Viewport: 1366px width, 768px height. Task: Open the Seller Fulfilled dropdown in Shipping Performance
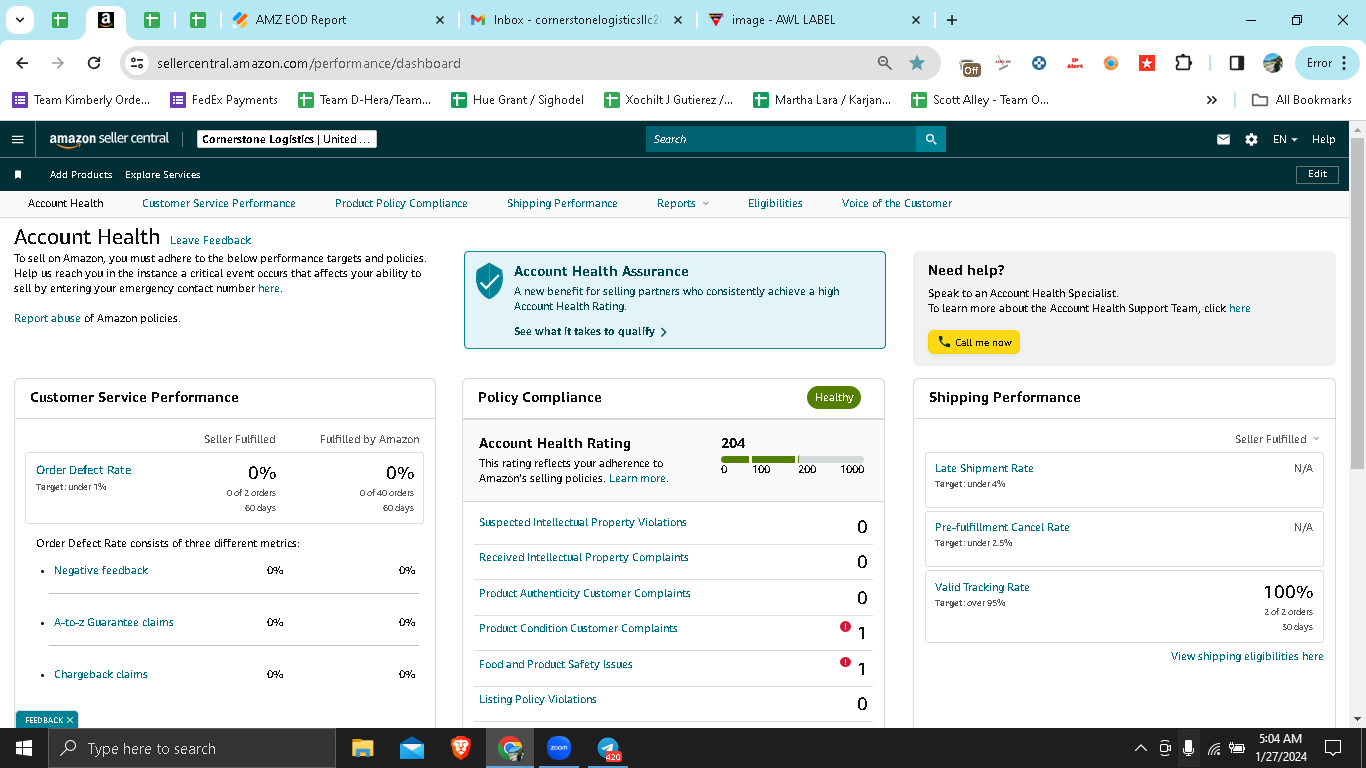pos(1277,439)
